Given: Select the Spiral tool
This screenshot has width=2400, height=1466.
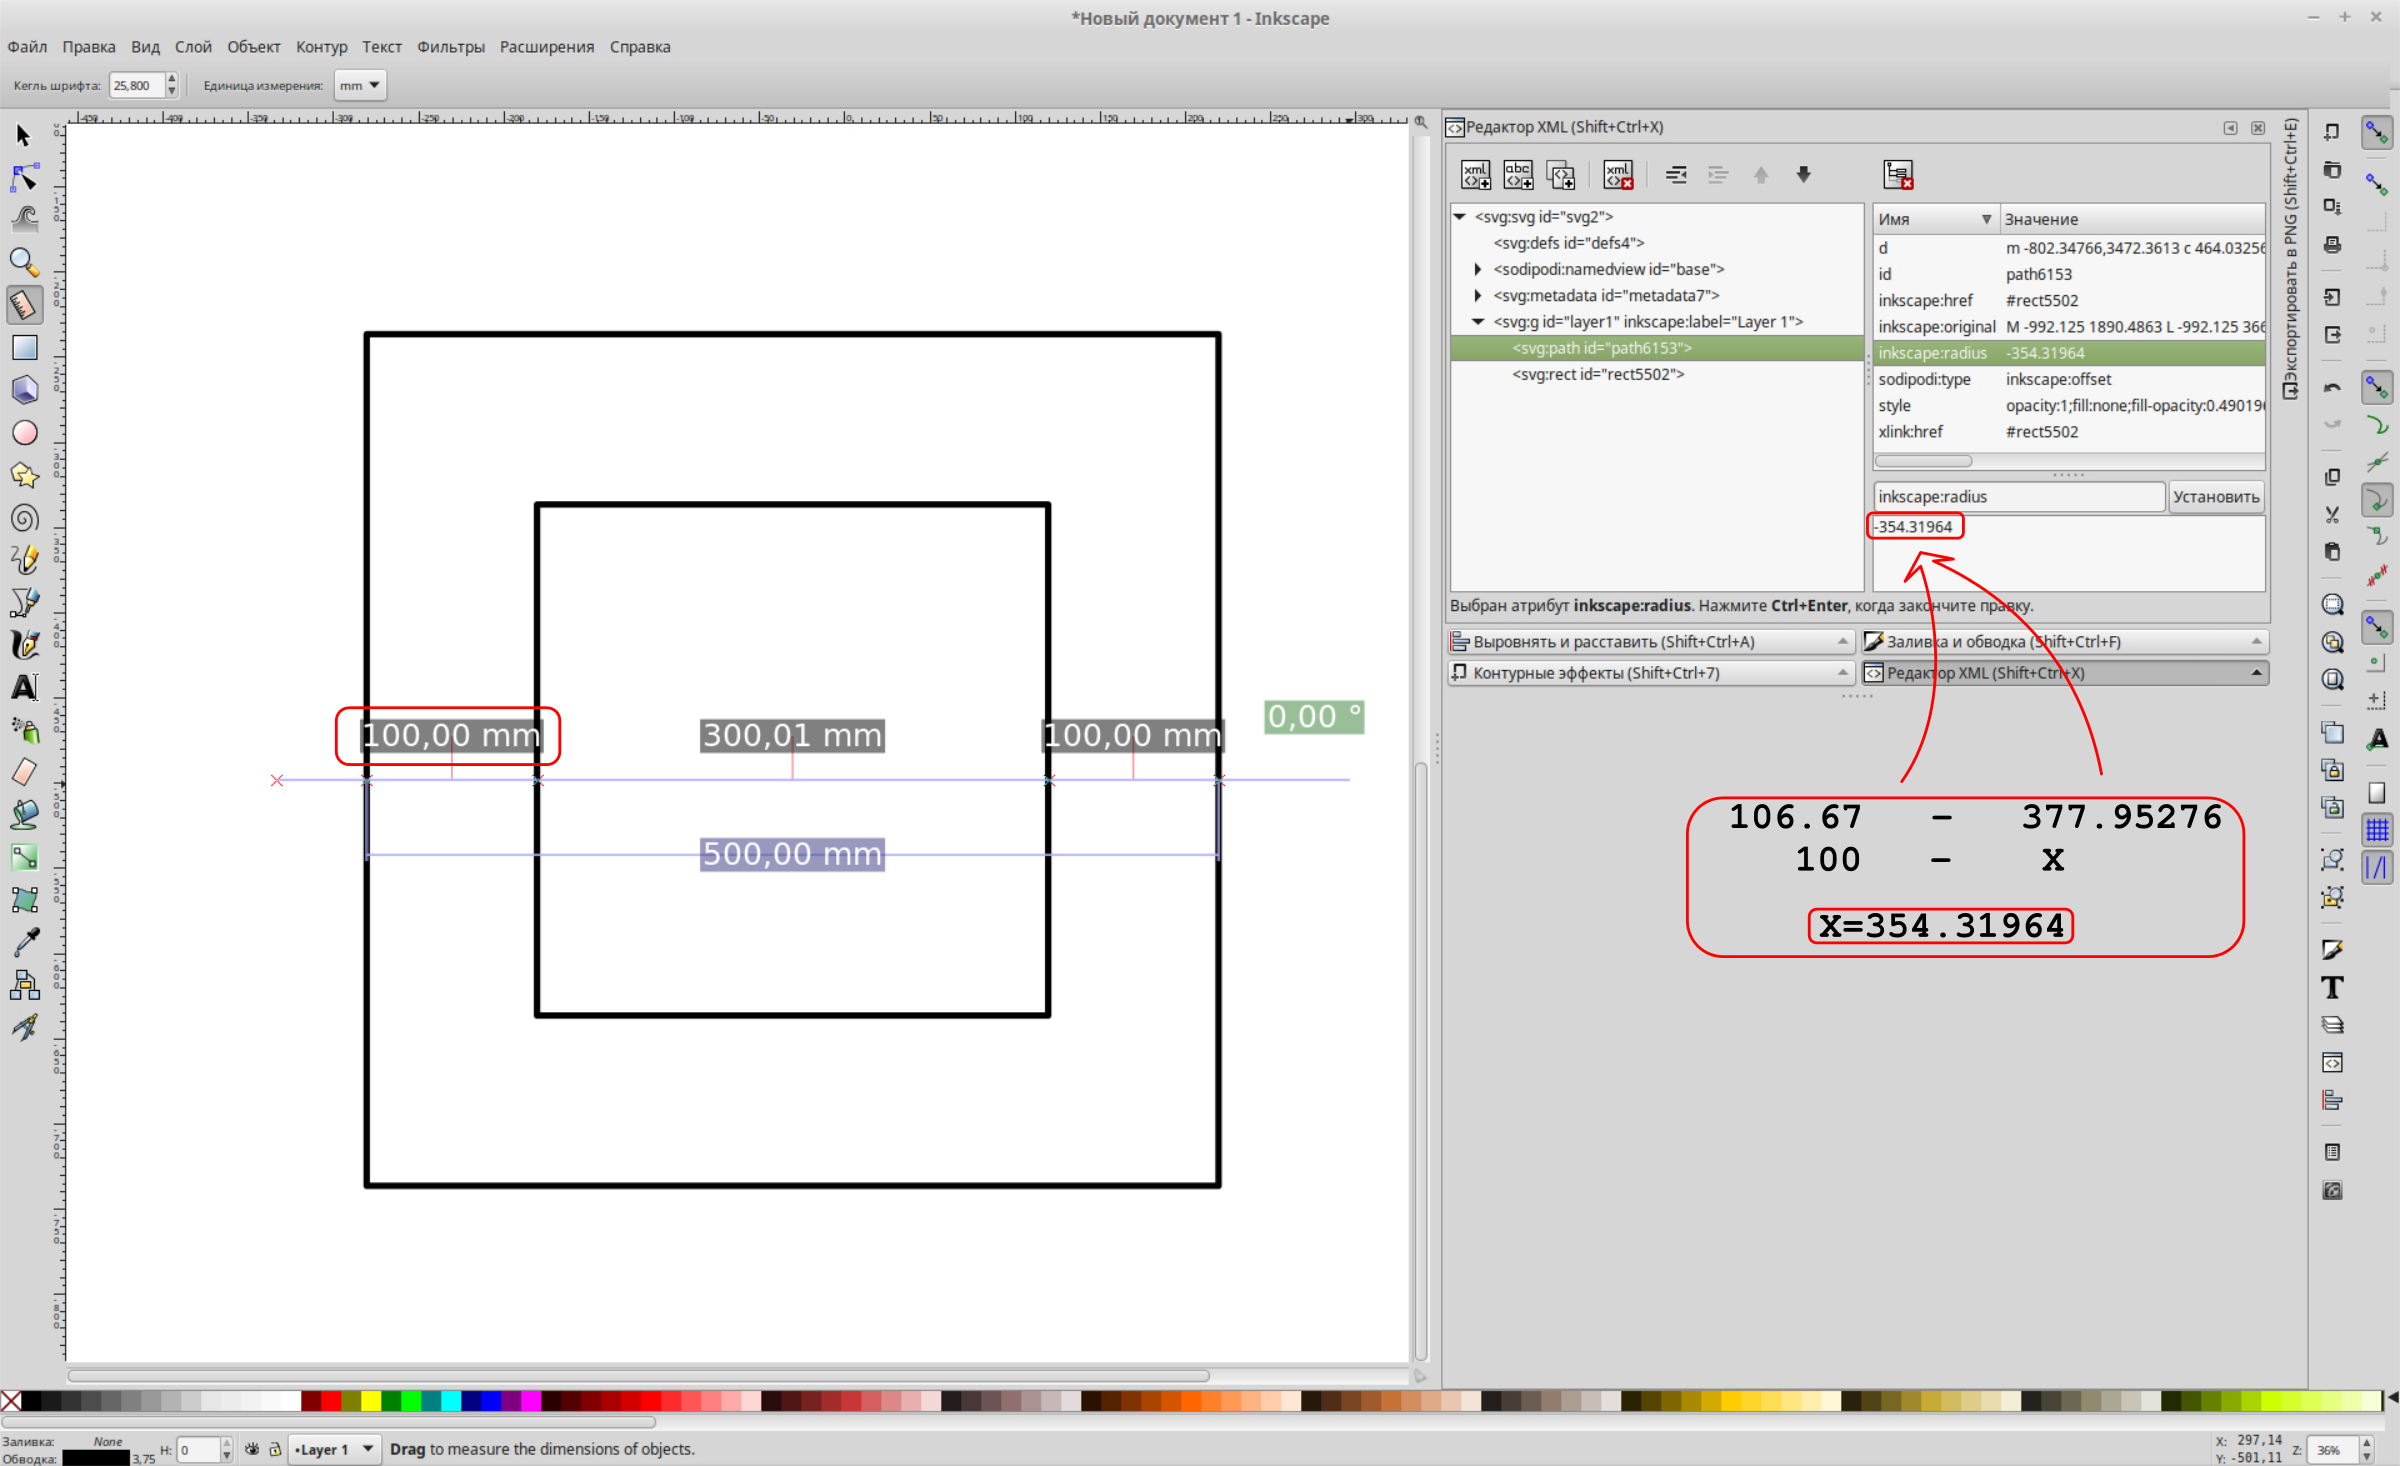Looking at the screenshot, I should click(x=24, y=518).
